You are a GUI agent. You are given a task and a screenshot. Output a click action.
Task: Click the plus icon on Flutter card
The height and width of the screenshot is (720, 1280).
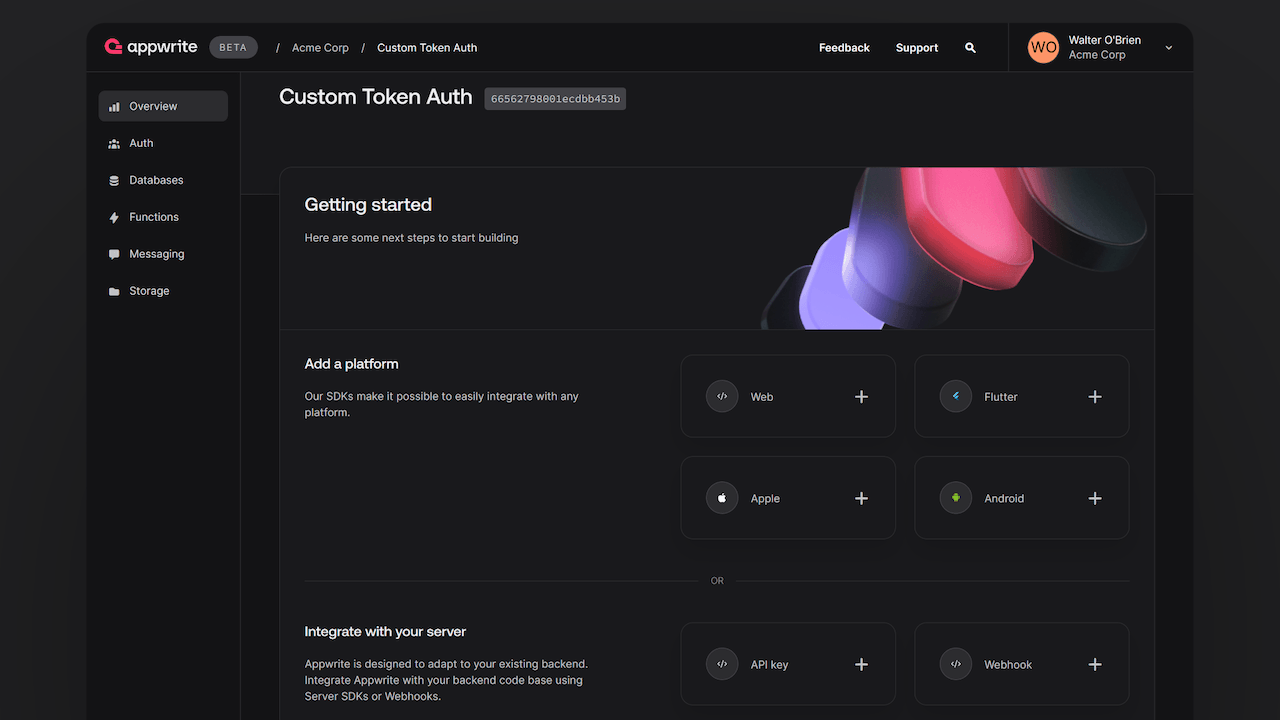[x=1095, y=397]
